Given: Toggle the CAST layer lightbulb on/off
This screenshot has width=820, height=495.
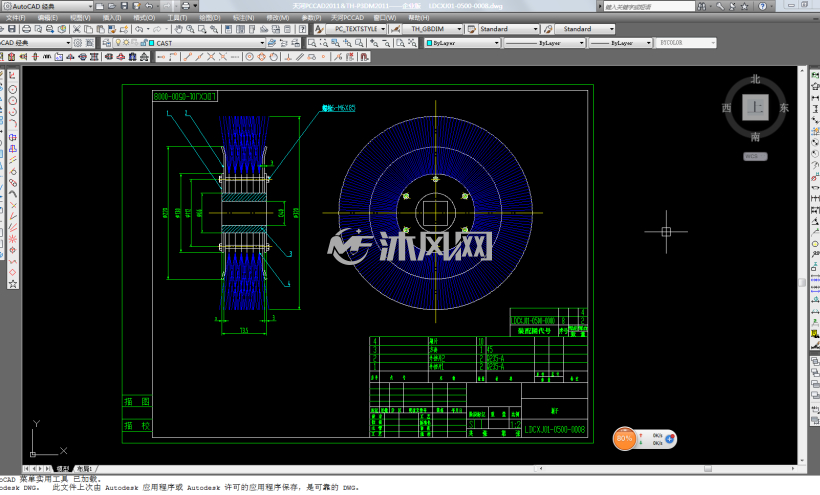Looking at the screenshot, I should 118,43.
